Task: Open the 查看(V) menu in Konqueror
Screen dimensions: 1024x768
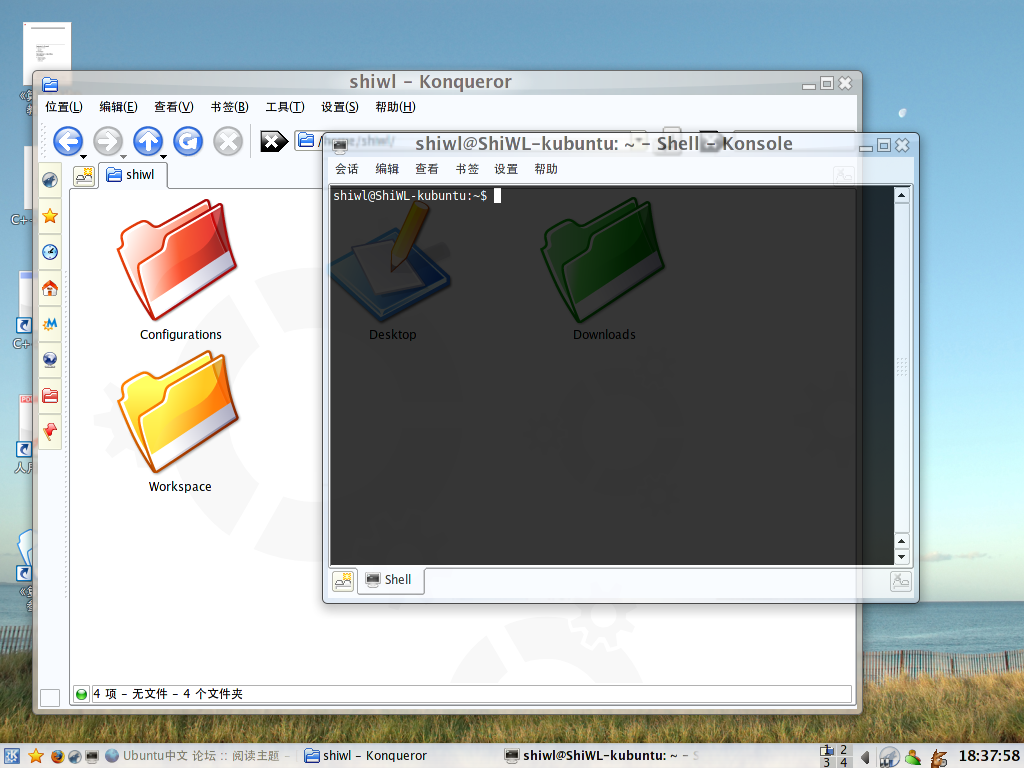Action: (x=174, y=107)
